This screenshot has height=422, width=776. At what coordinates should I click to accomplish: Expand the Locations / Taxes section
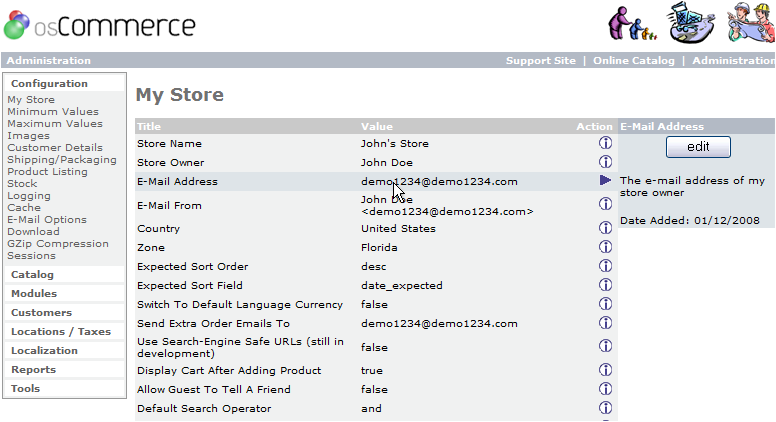[61, 332]
